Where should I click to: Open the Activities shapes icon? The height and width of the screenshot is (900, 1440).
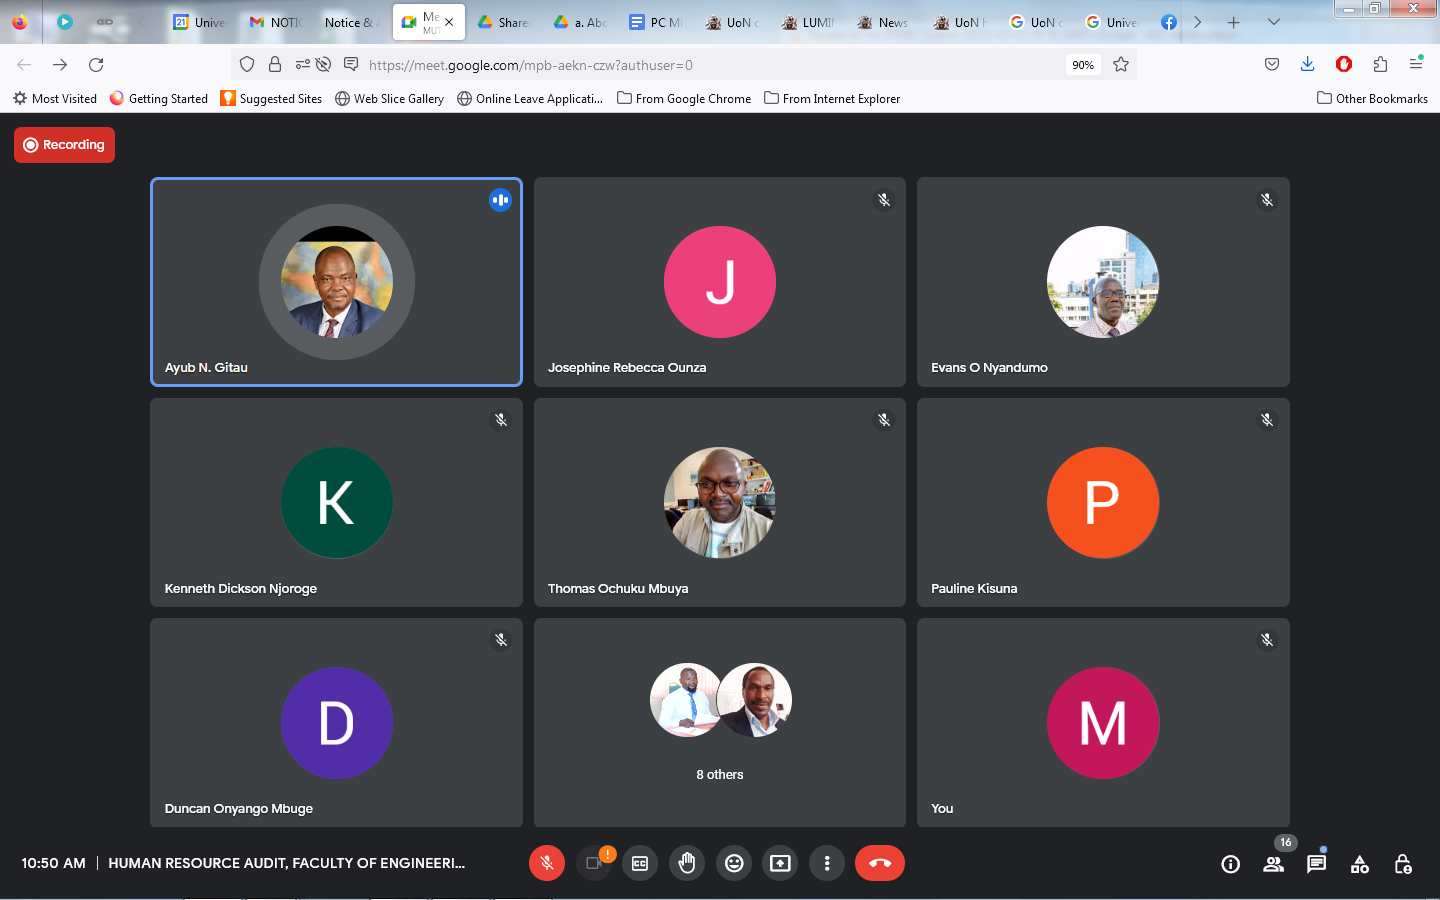[x=1359, y=864]
